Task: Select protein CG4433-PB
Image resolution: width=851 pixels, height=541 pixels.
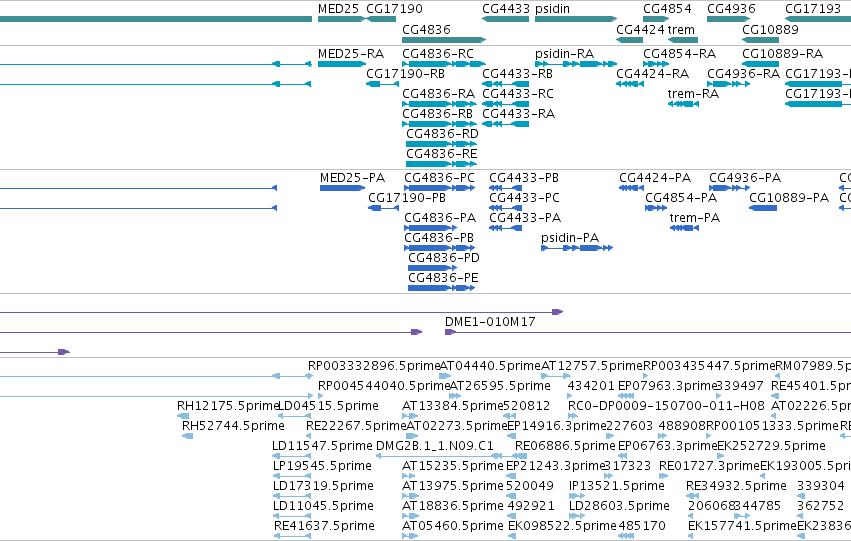Action: tap(523, 178)
